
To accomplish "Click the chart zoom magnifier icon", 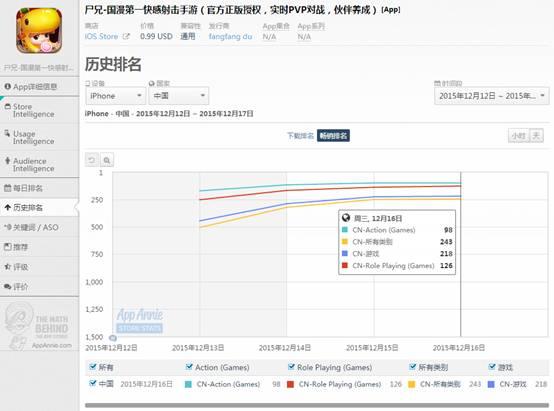I will 107,160.
